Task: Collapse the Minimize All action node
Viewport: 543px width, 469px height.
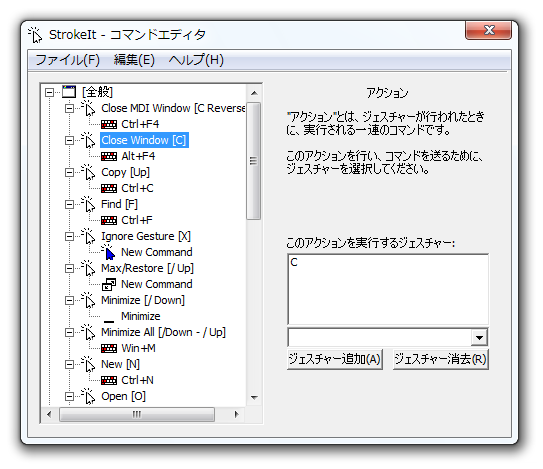Action: [x=69, y=333]
